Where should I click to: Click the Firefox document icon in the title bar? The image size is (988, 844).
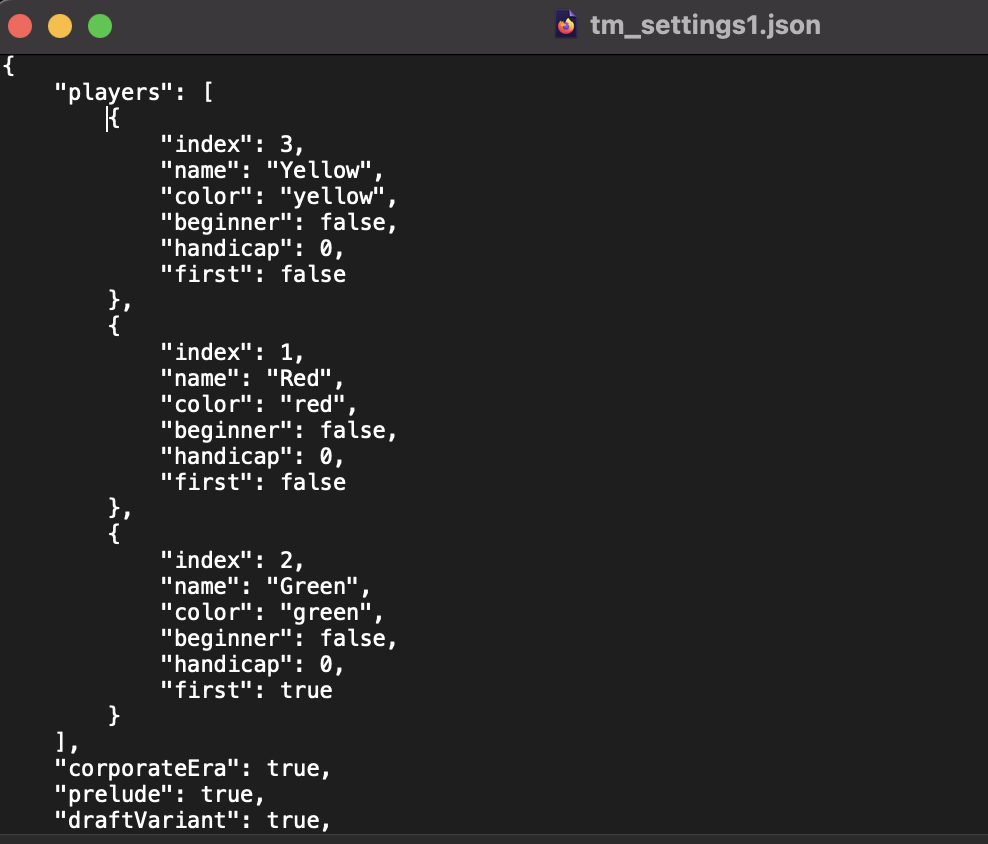pos(566,25)
